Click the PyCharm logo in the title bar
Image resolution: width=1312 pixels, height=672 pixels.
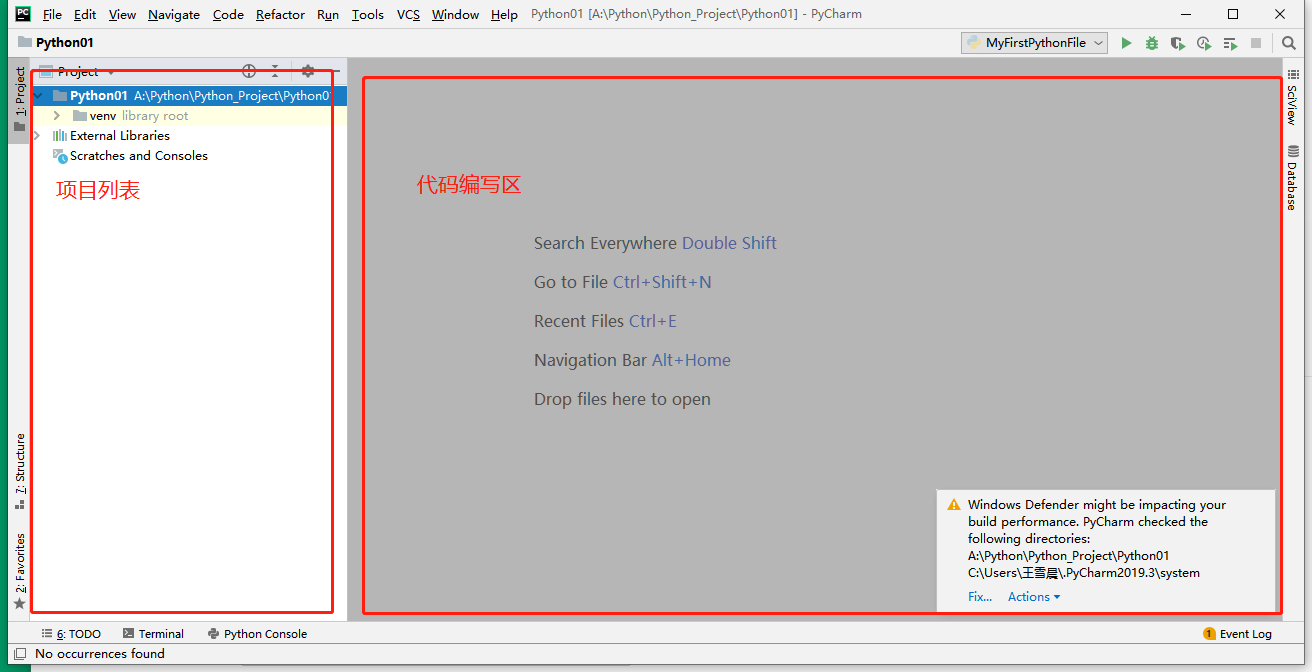(22, 14)
